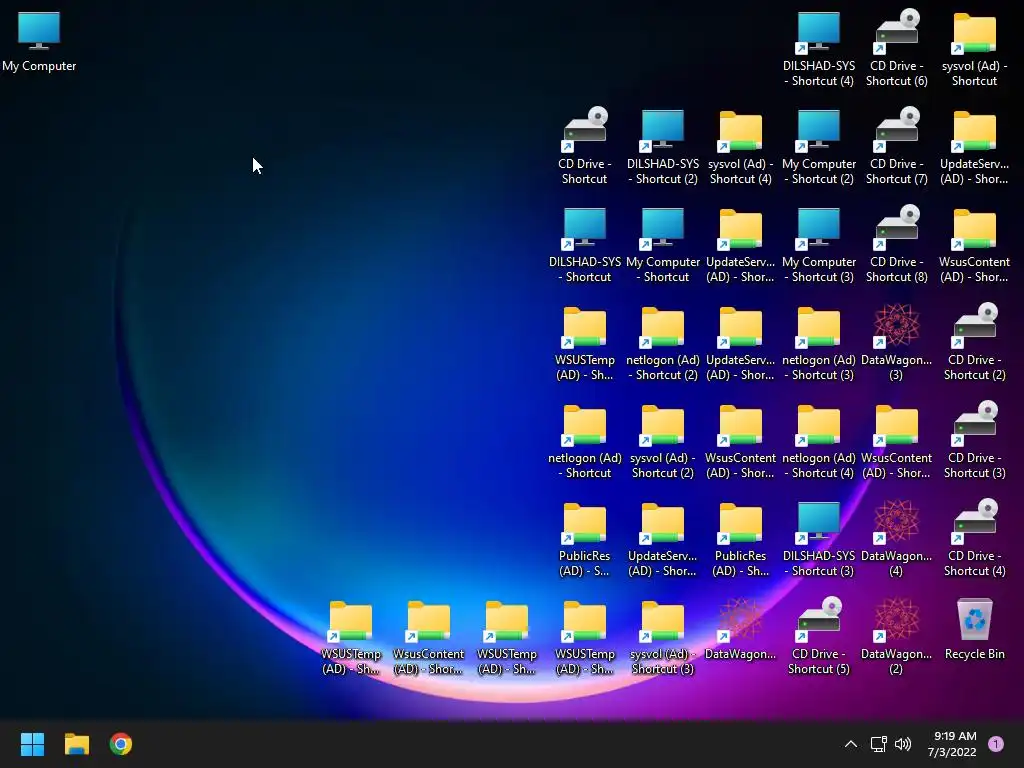Click netlogon (Ad) - Shortcut (4) folder
Image resolution: width=1024 pixels, height=768 pixels.
(x=818, y=441)
